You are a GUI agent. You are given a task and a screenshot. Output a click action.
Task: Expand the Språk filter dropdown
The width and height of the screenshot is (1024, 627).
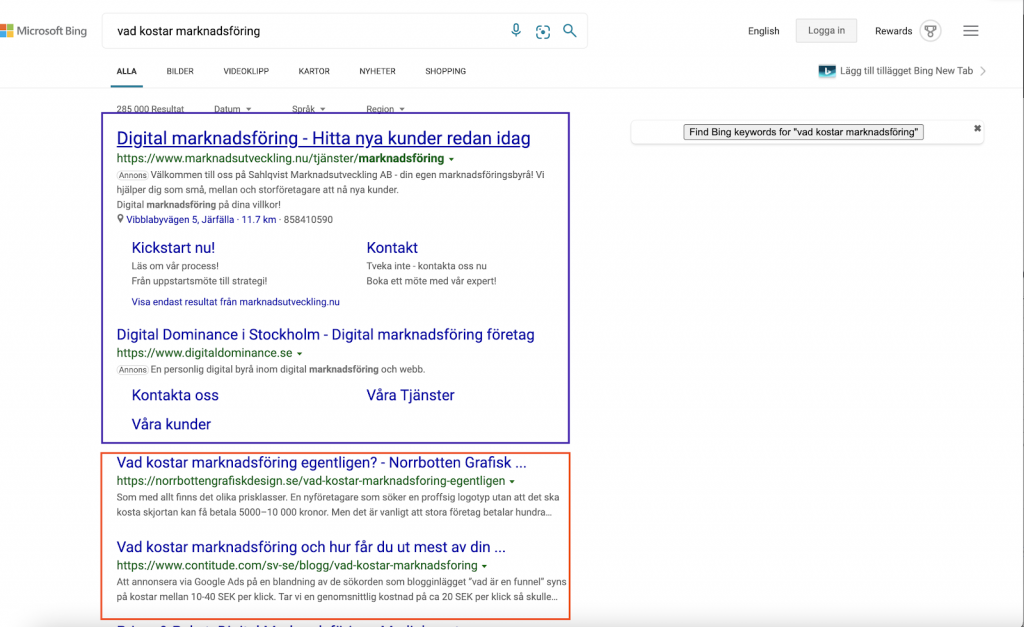pos(308,108)
